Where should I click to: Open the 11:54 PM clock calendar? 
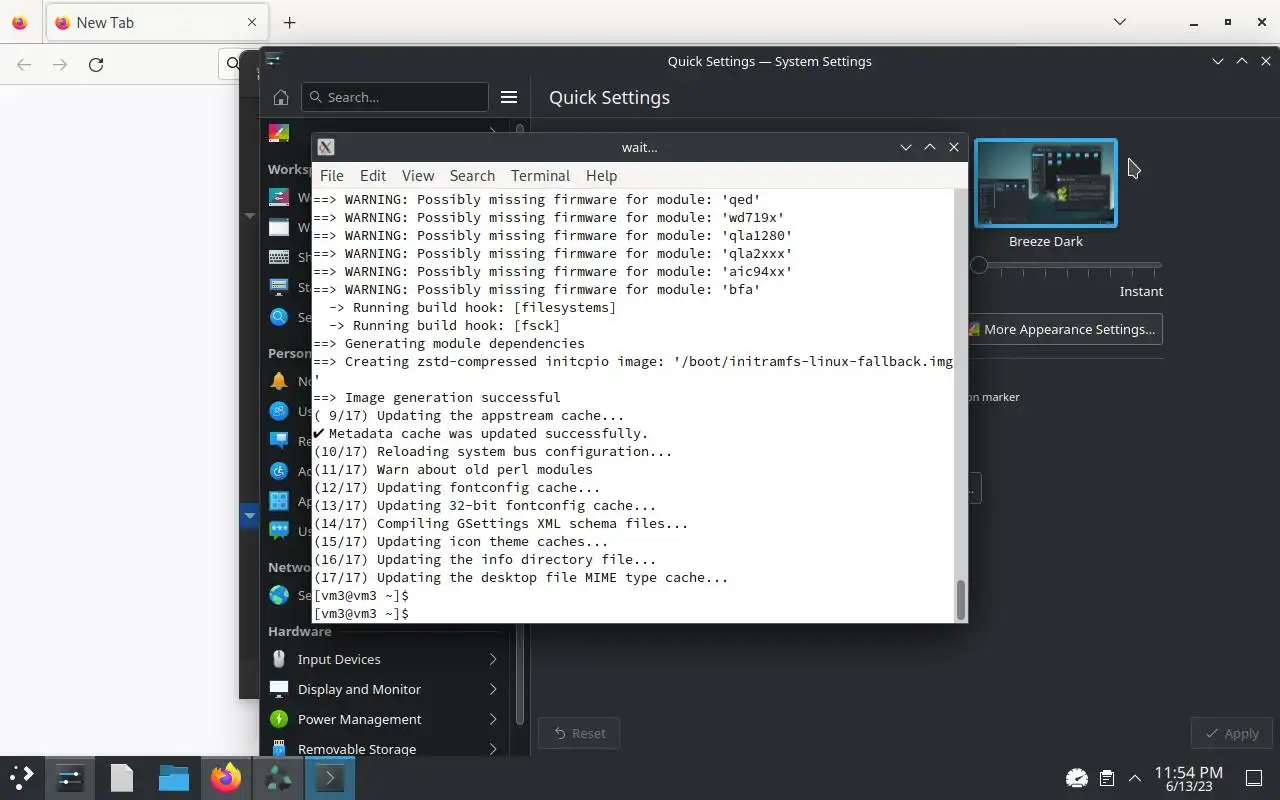[1188, 778]
